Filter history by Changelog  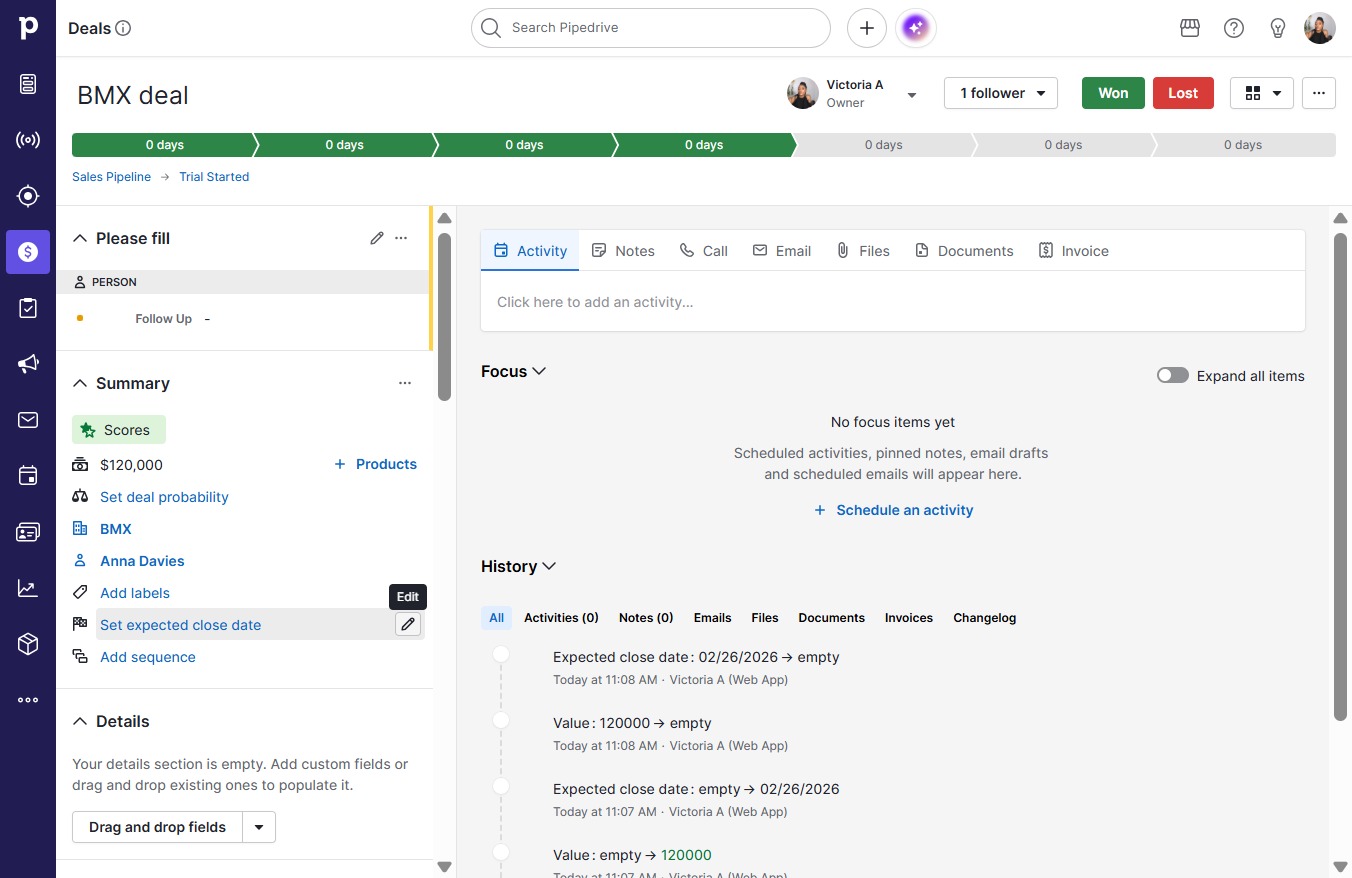pyautogui.click(x=985, y=618)
